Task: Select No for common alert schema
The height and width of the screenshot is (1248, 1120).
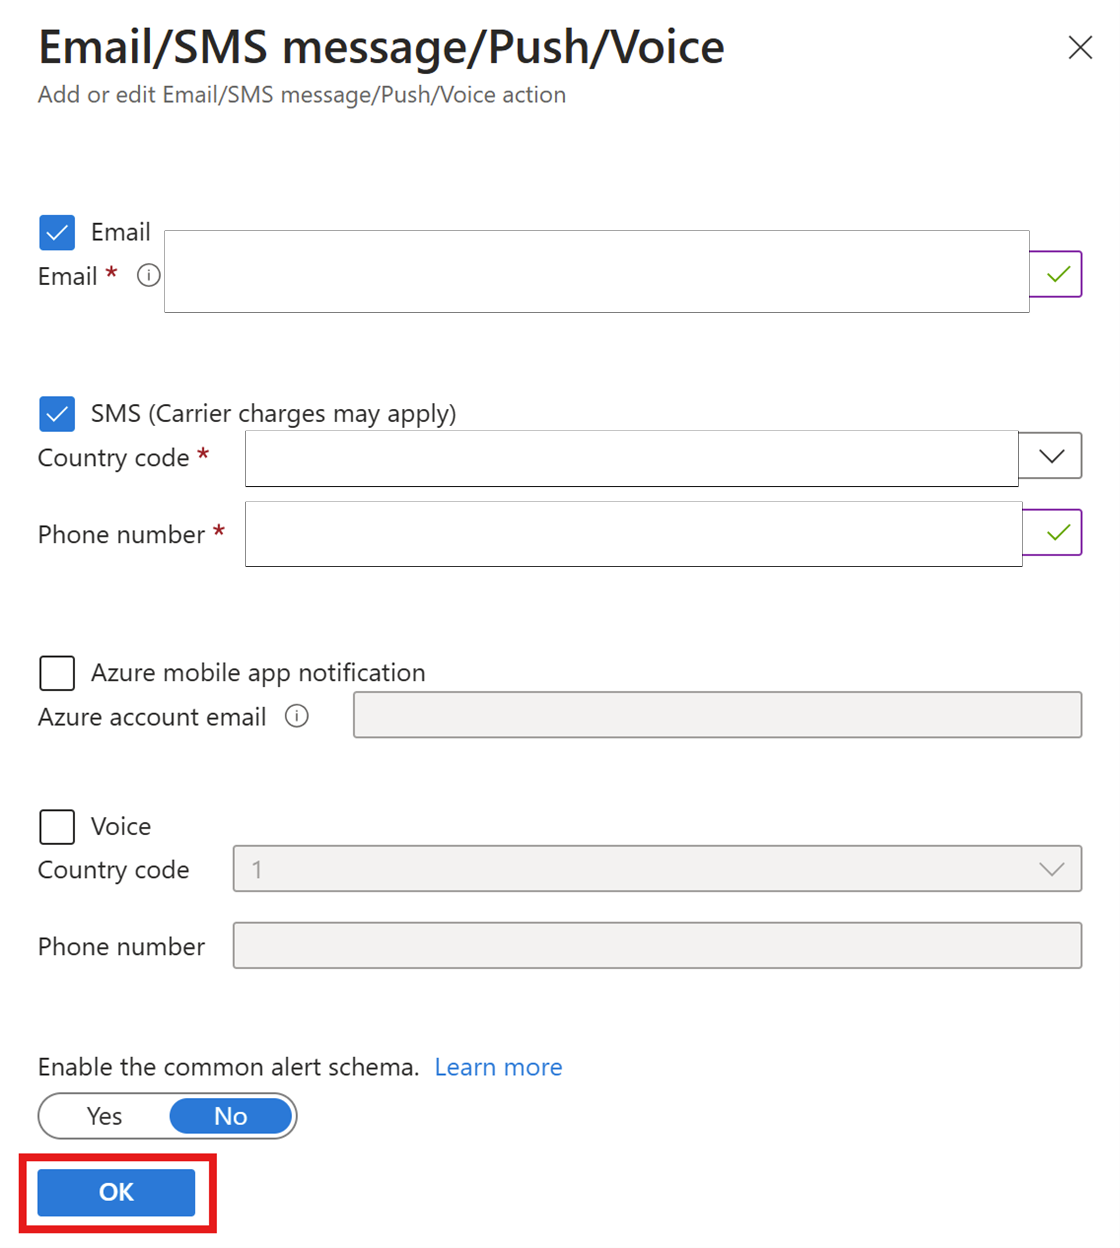Action: tap(231, 1116)
